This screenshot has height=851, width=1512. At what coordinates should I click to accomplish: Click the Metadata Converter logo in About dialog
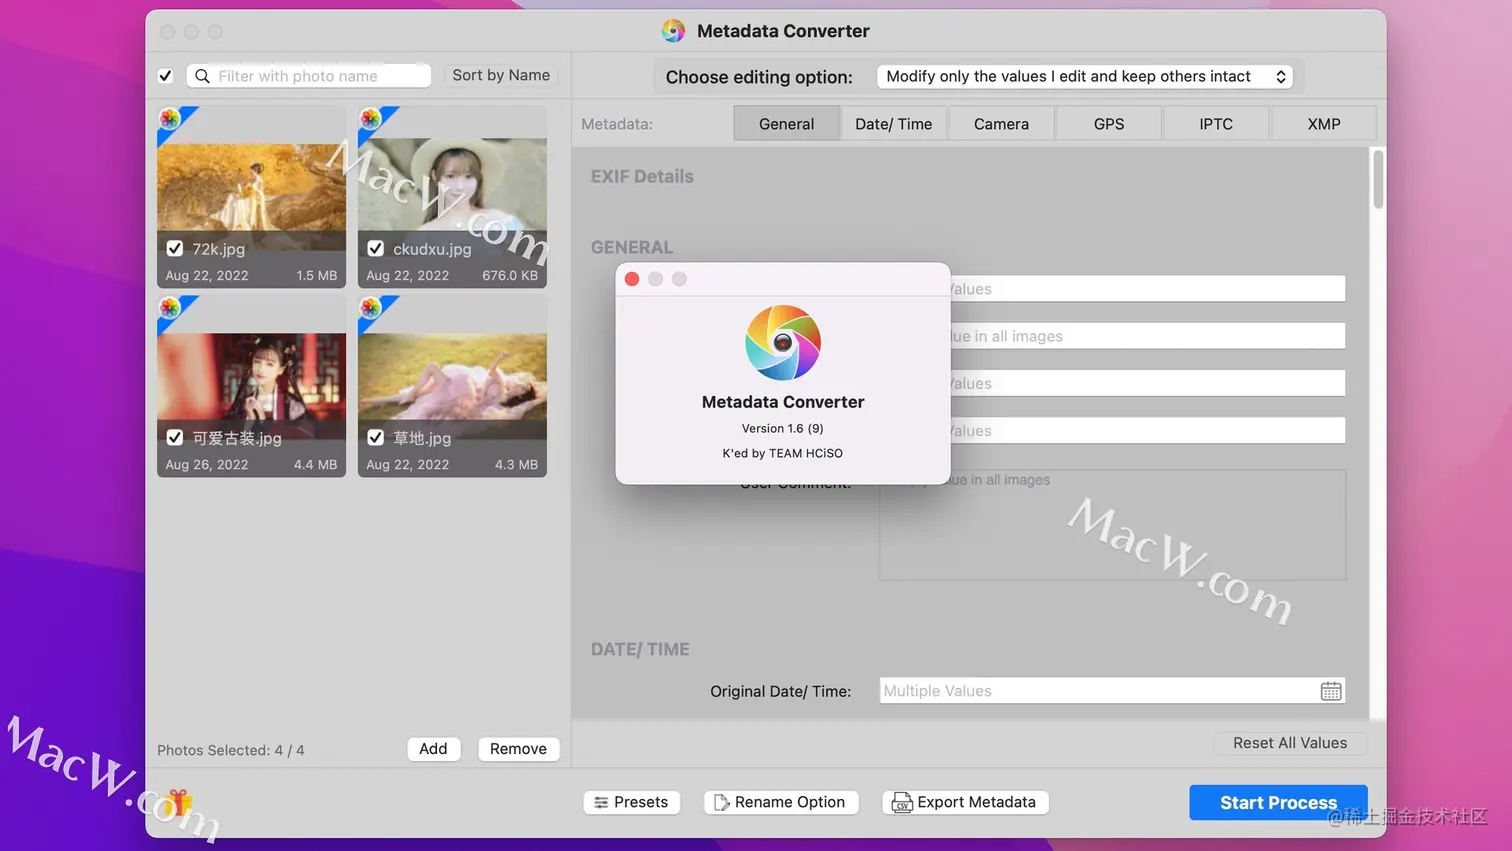tap(783, 343)
